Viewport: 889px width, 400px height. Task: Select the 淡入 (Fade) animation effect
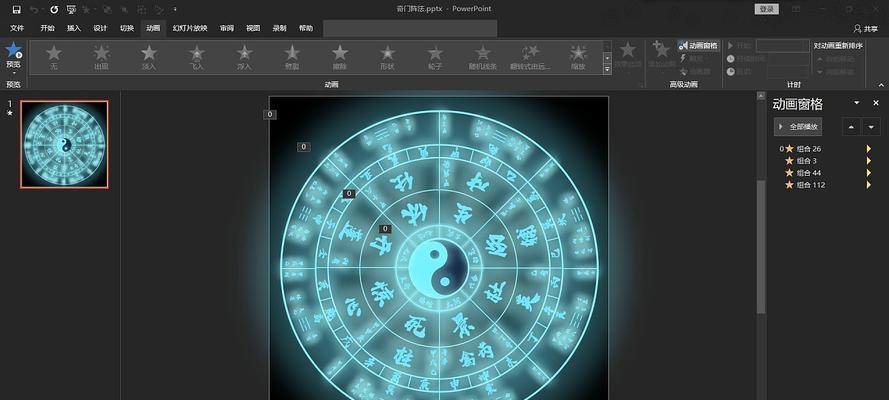149,57
